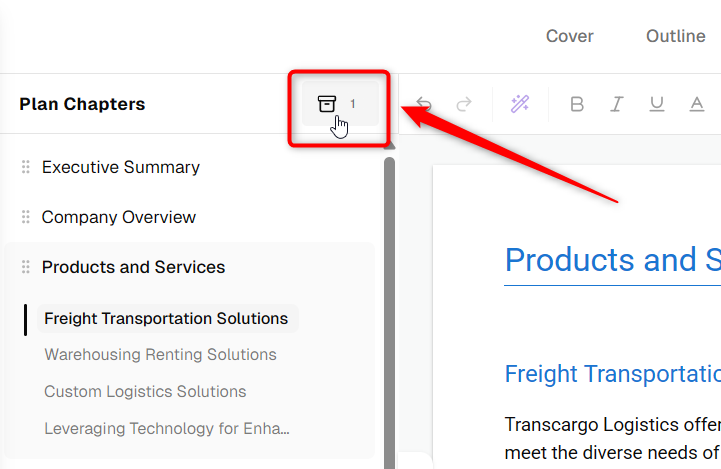This screenshot has height=469, width=721.
Task: Click the undo arrow in toolbar
Action: coord(423,104)
